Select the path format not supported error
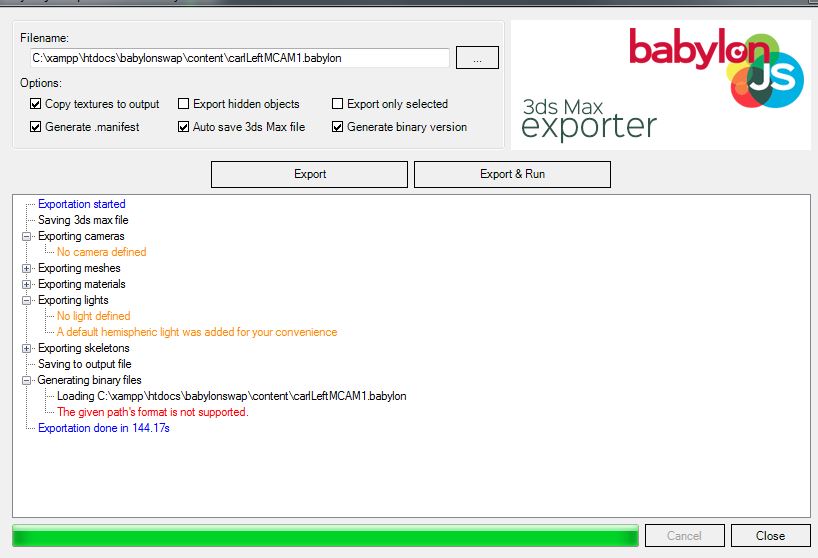 [153, 412]
